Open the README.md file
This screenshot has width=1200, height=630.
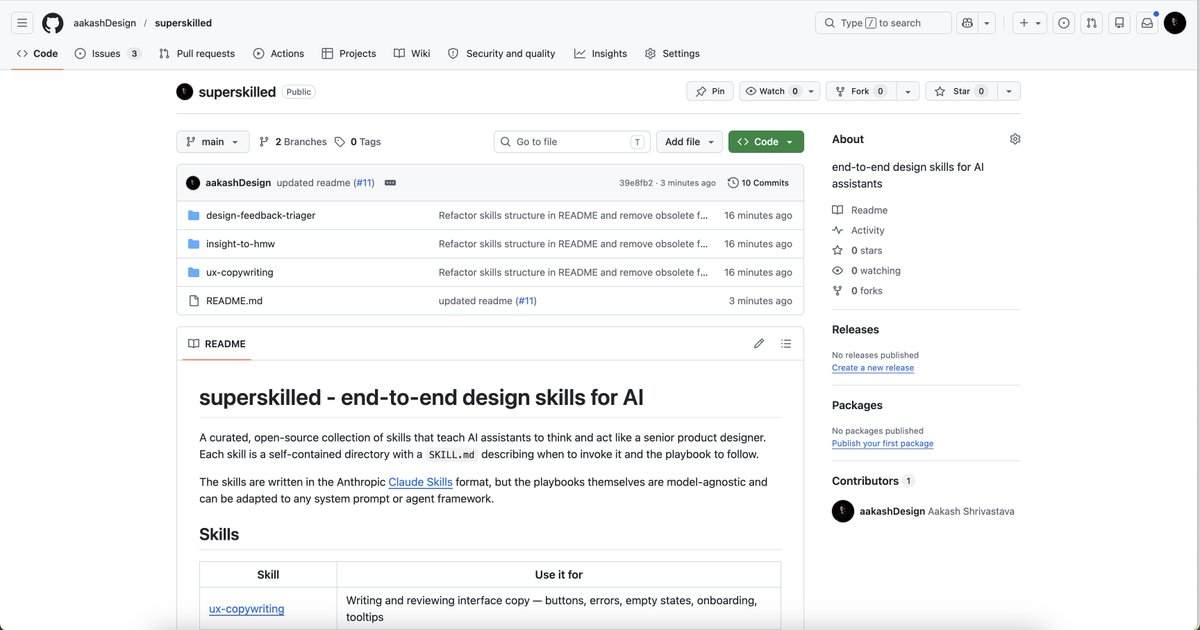[234, 301]
